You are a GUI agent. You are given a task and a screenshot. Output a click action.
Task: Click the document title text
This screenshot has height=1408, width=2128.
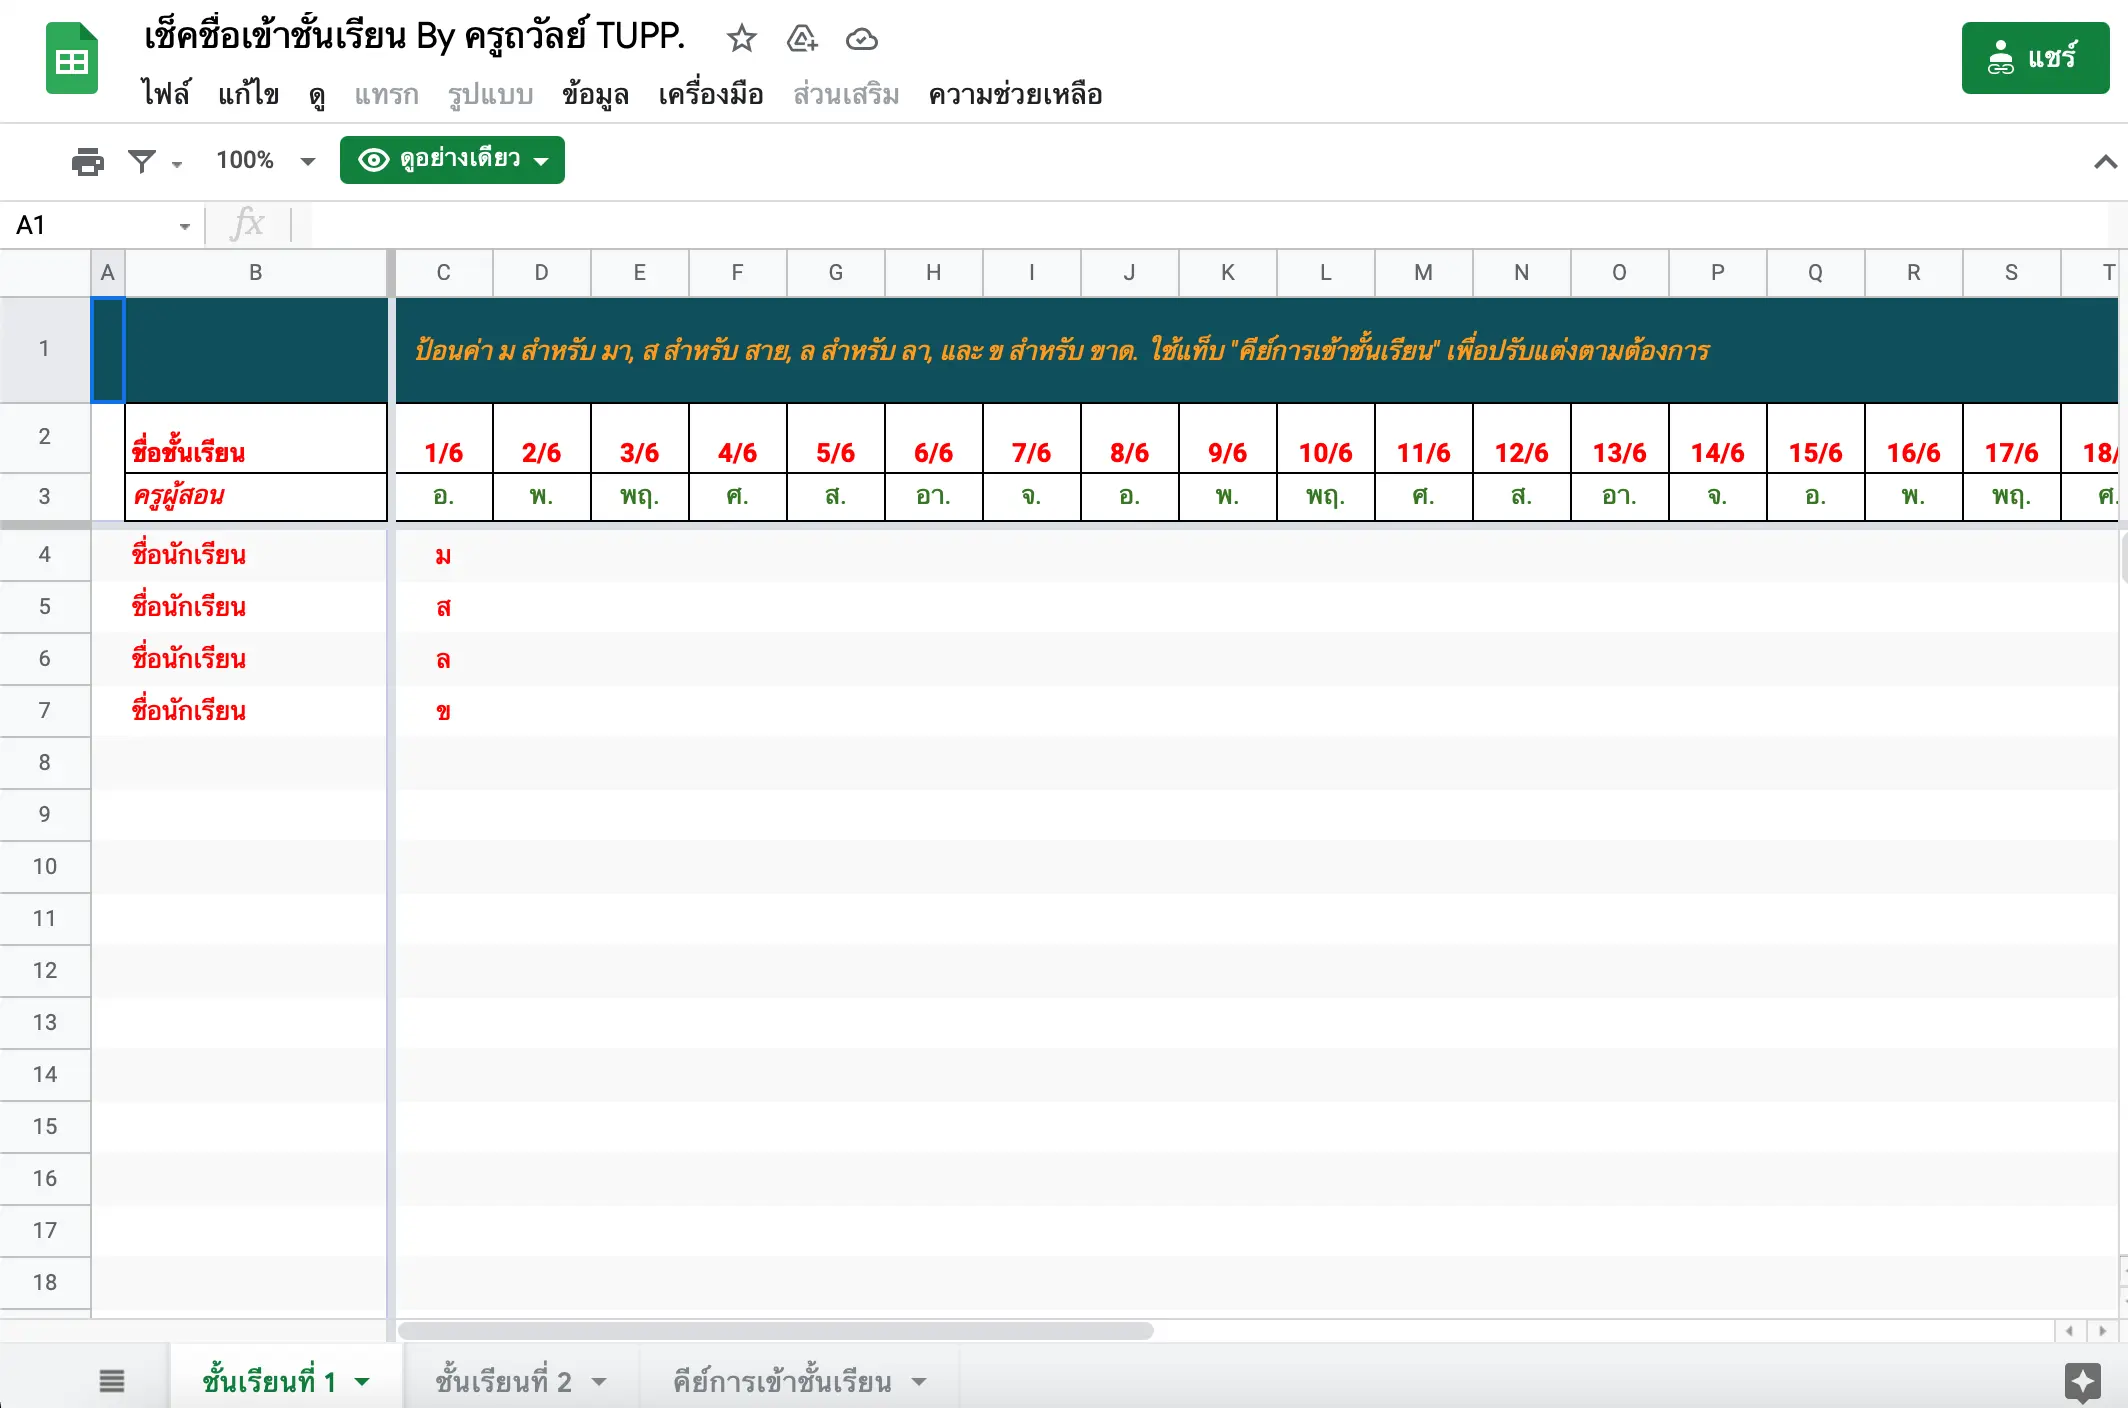point(414,36)
